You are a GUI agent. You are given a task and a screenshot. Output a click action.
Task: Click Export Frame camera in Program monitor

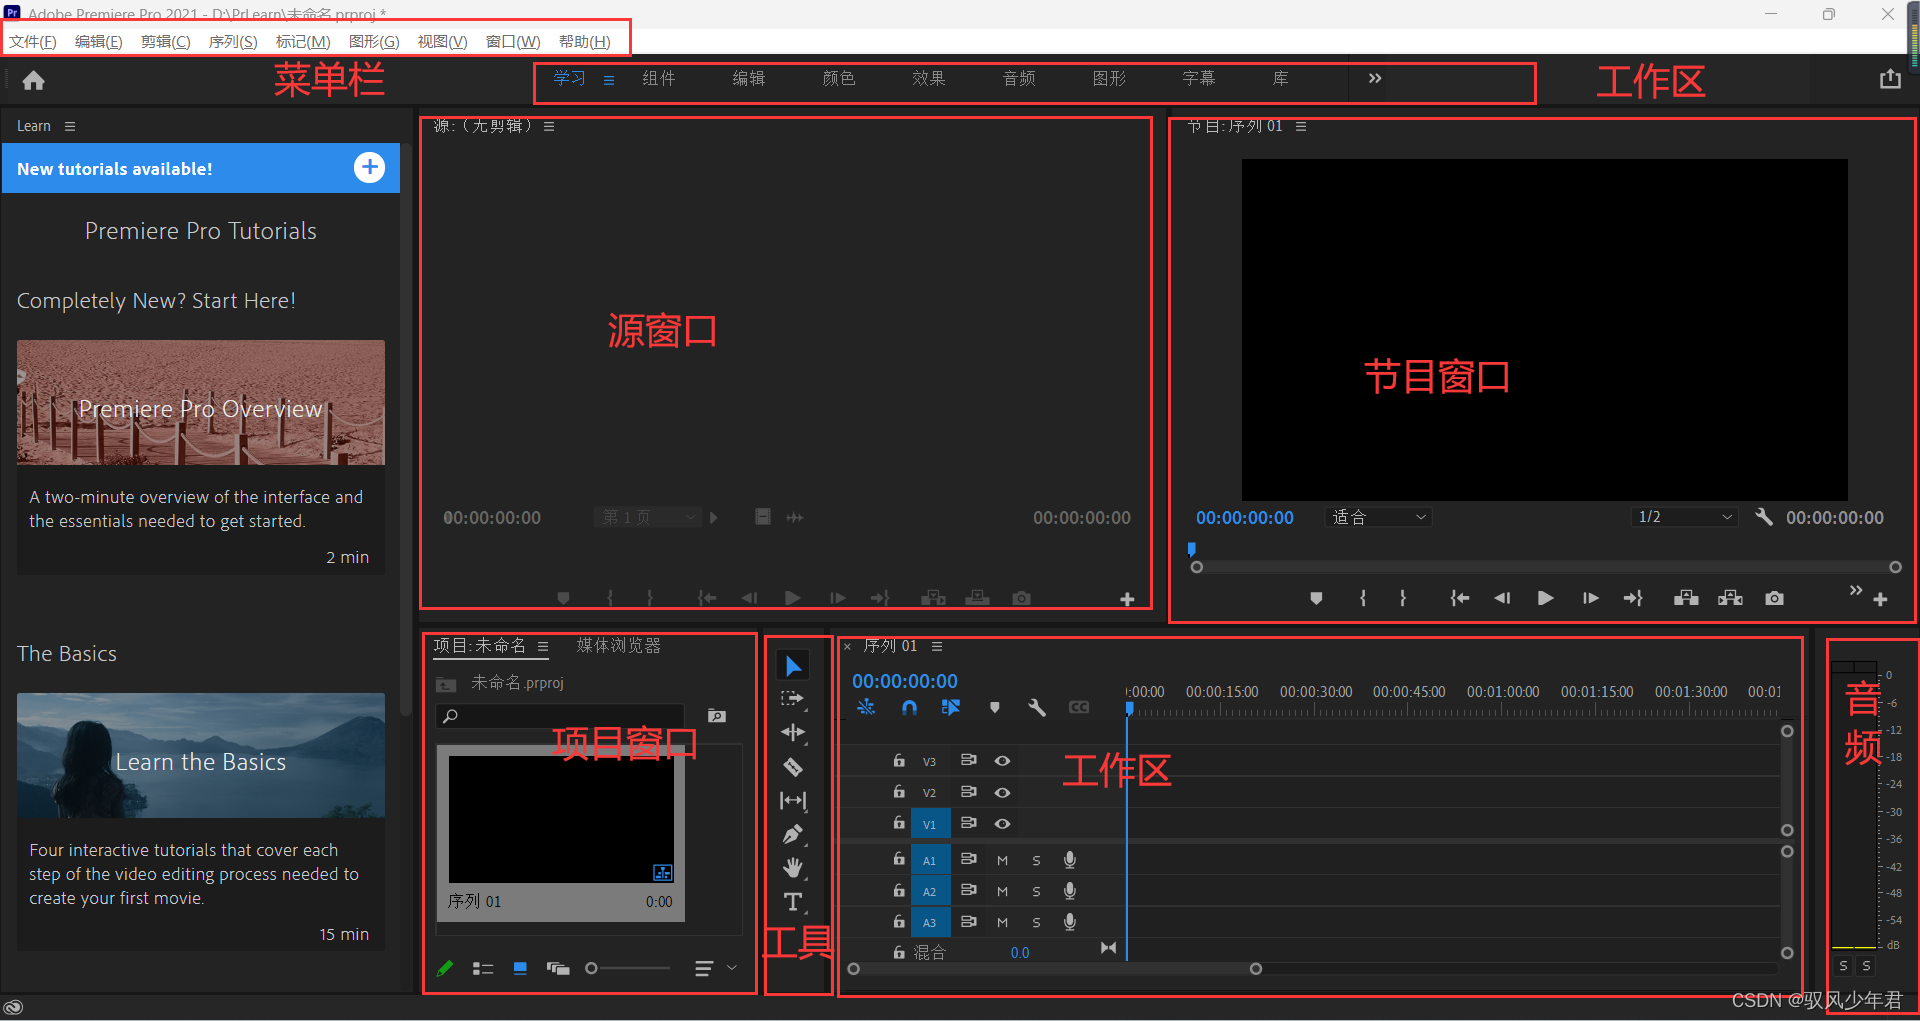click(1774, 598)
